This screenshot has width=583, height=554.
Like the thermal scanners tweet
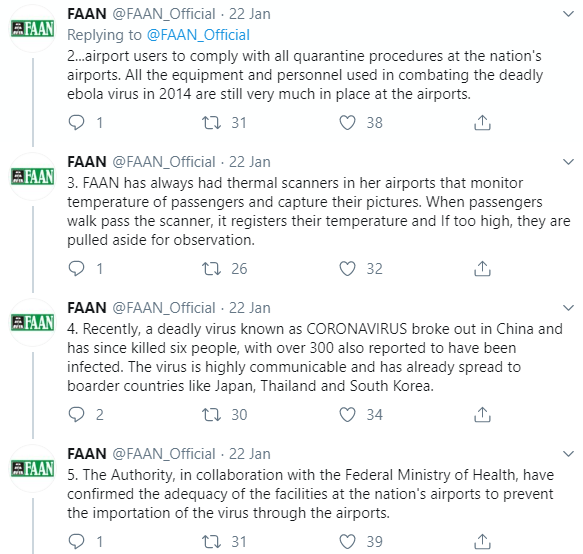tap(347, 268)
